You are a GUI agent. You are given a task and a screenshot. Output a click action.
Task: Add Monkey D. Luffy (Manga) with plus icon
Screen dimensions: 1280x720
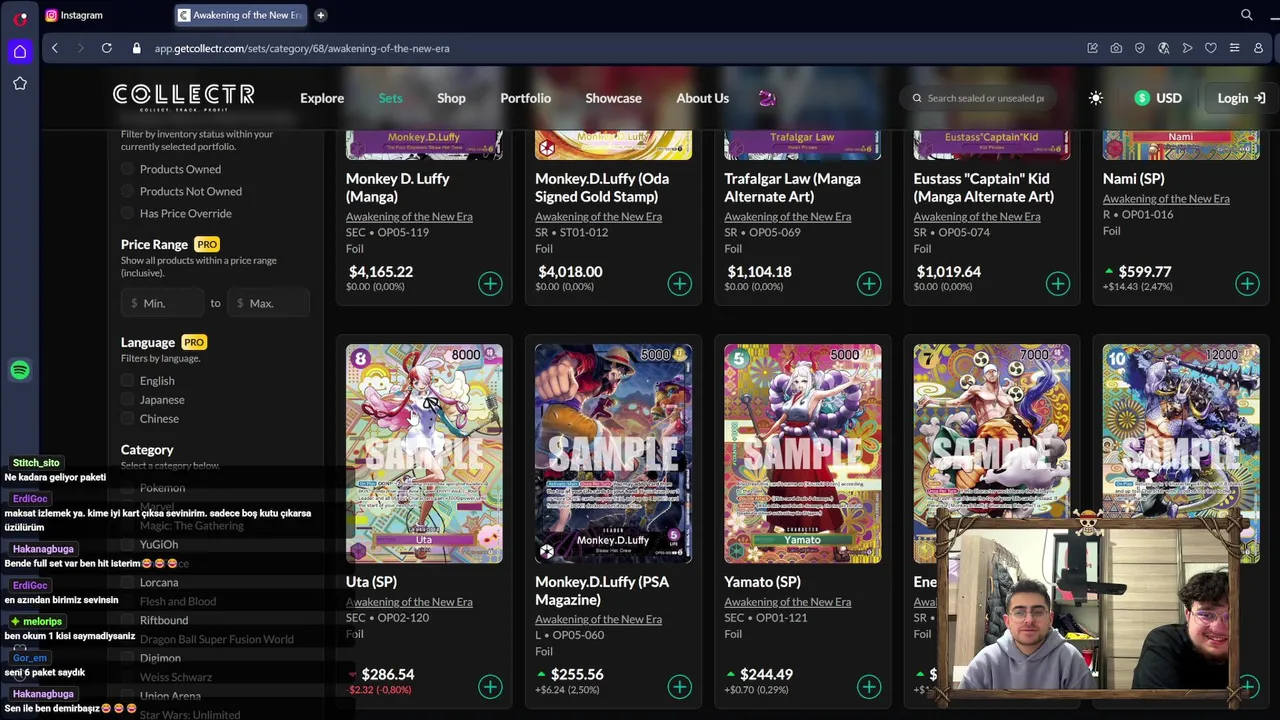click(490, 284)
